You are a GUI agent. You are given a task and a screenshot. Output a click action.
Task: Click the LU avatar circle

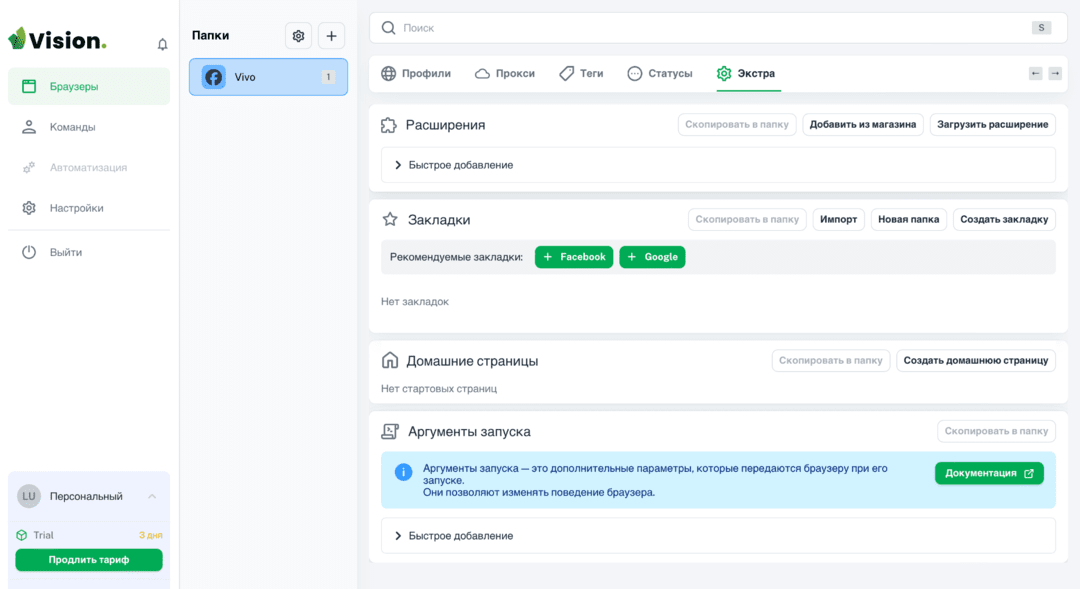coord(29,496)
